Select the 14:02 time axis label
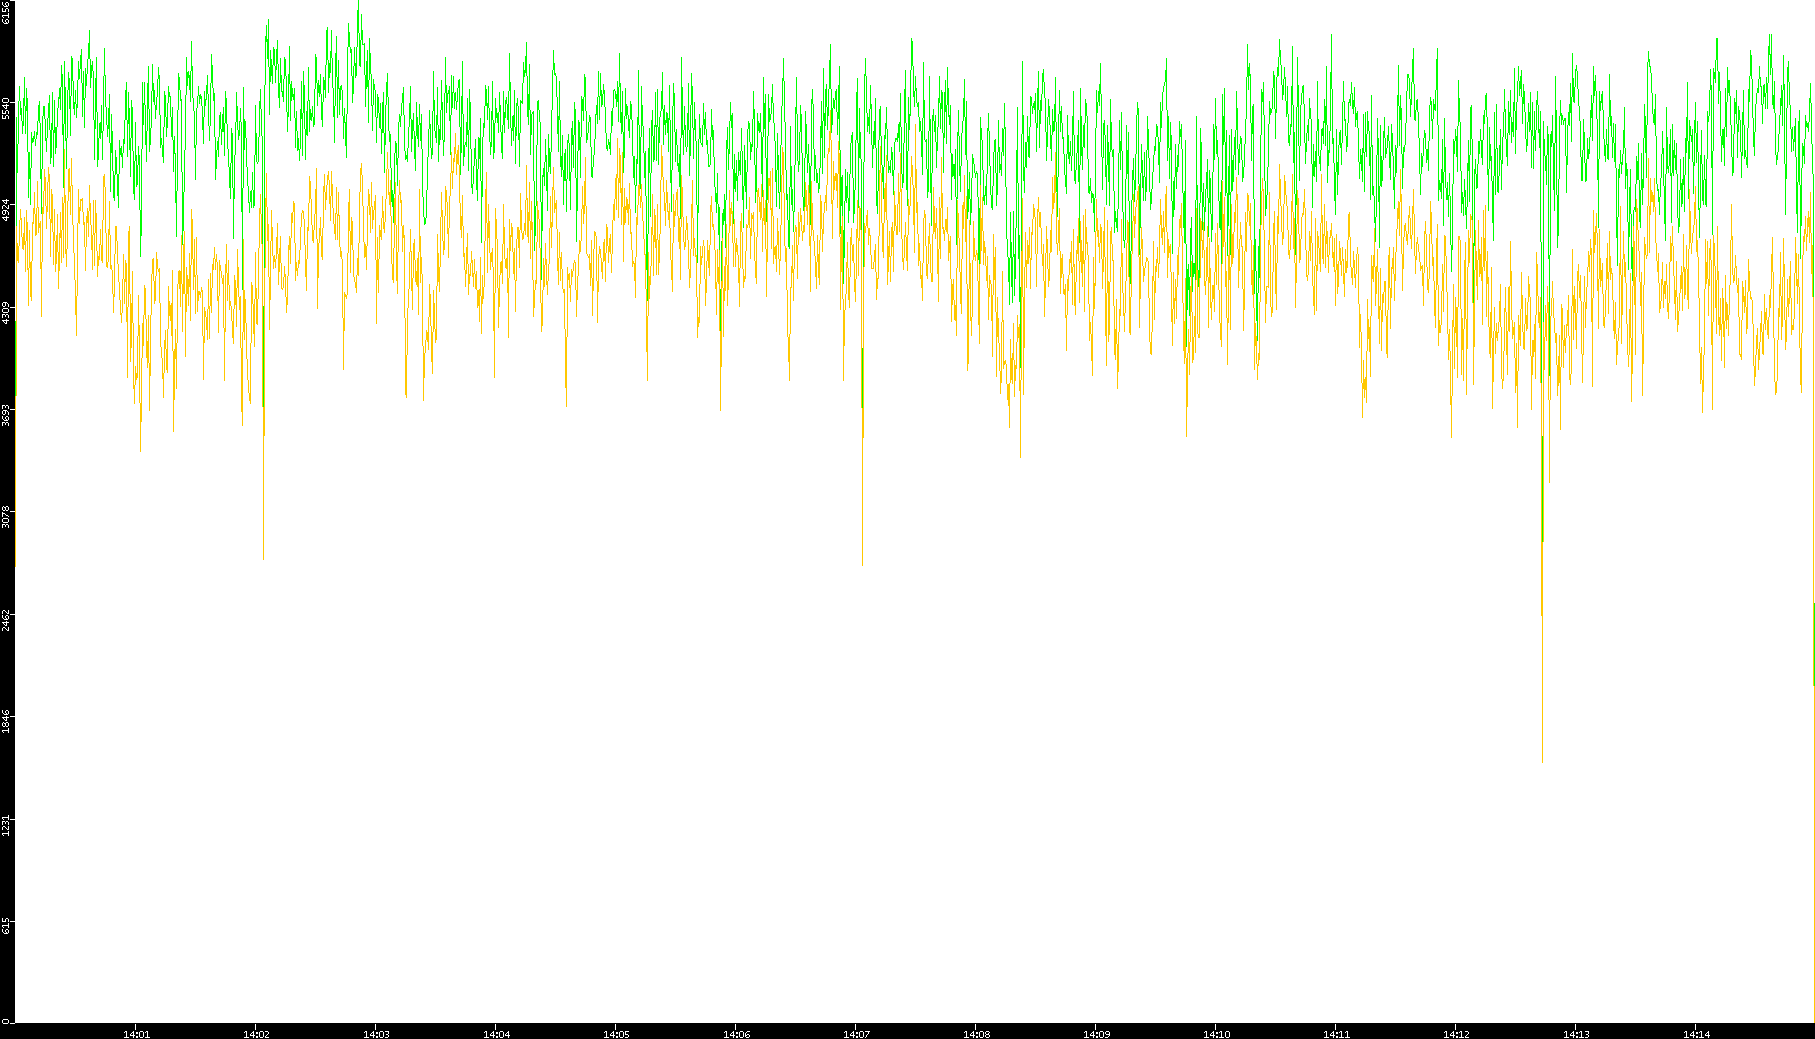 point(256,1034)
